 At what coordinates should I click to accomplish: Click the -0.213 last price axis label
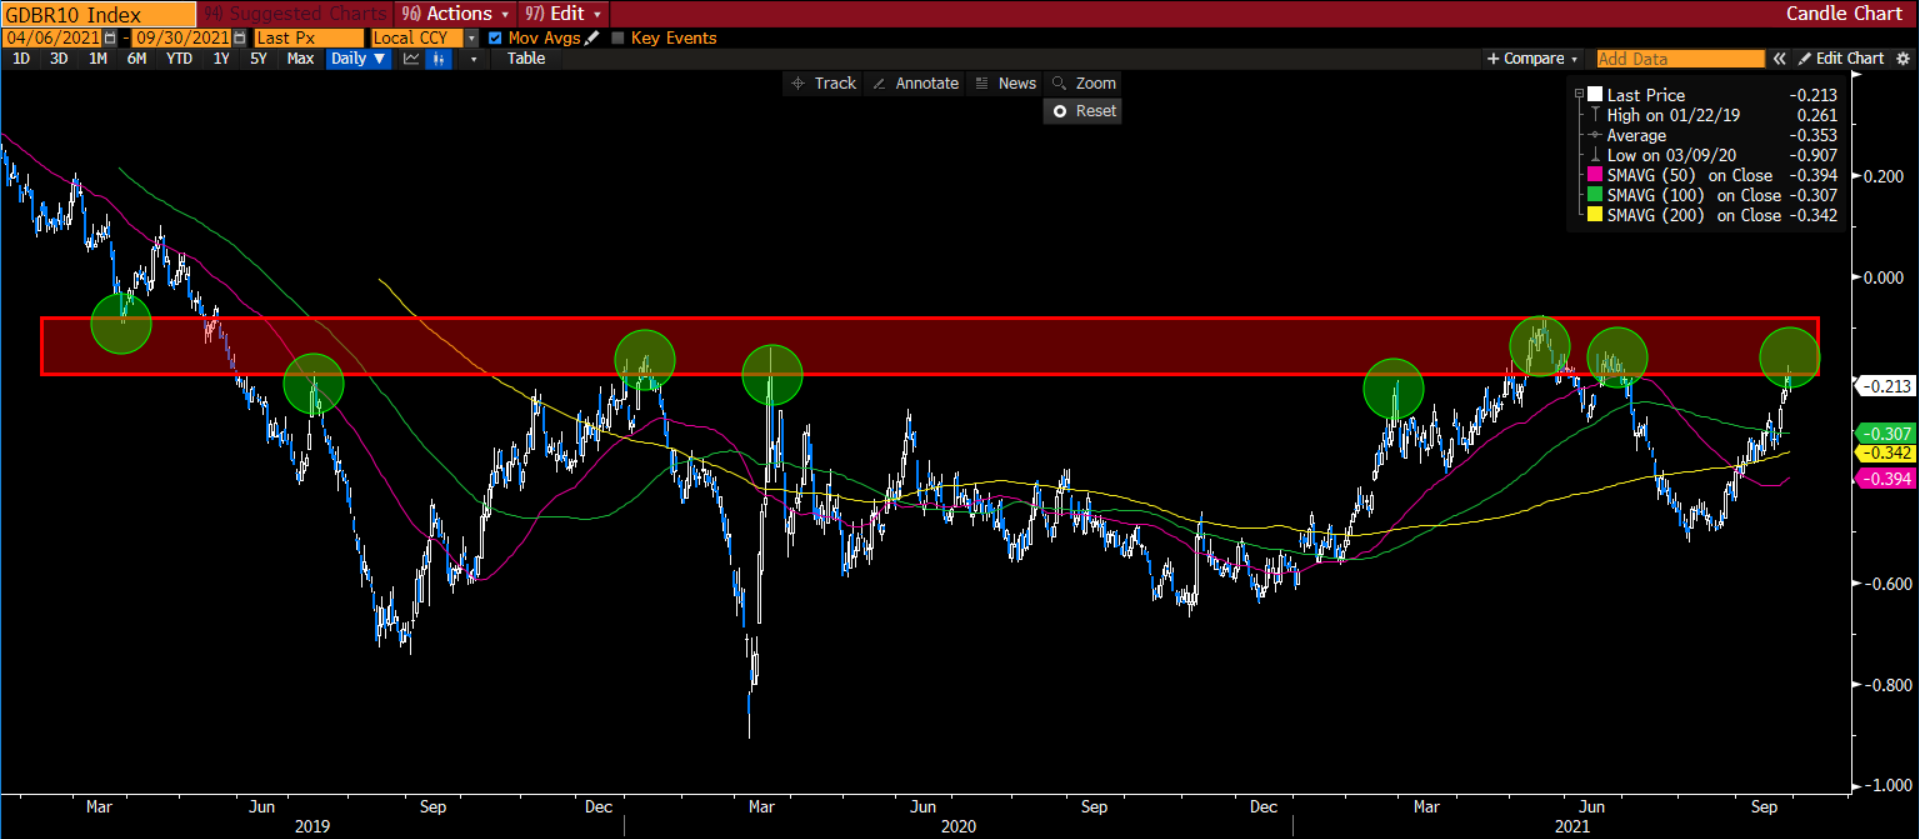(x=1886, y=386)
